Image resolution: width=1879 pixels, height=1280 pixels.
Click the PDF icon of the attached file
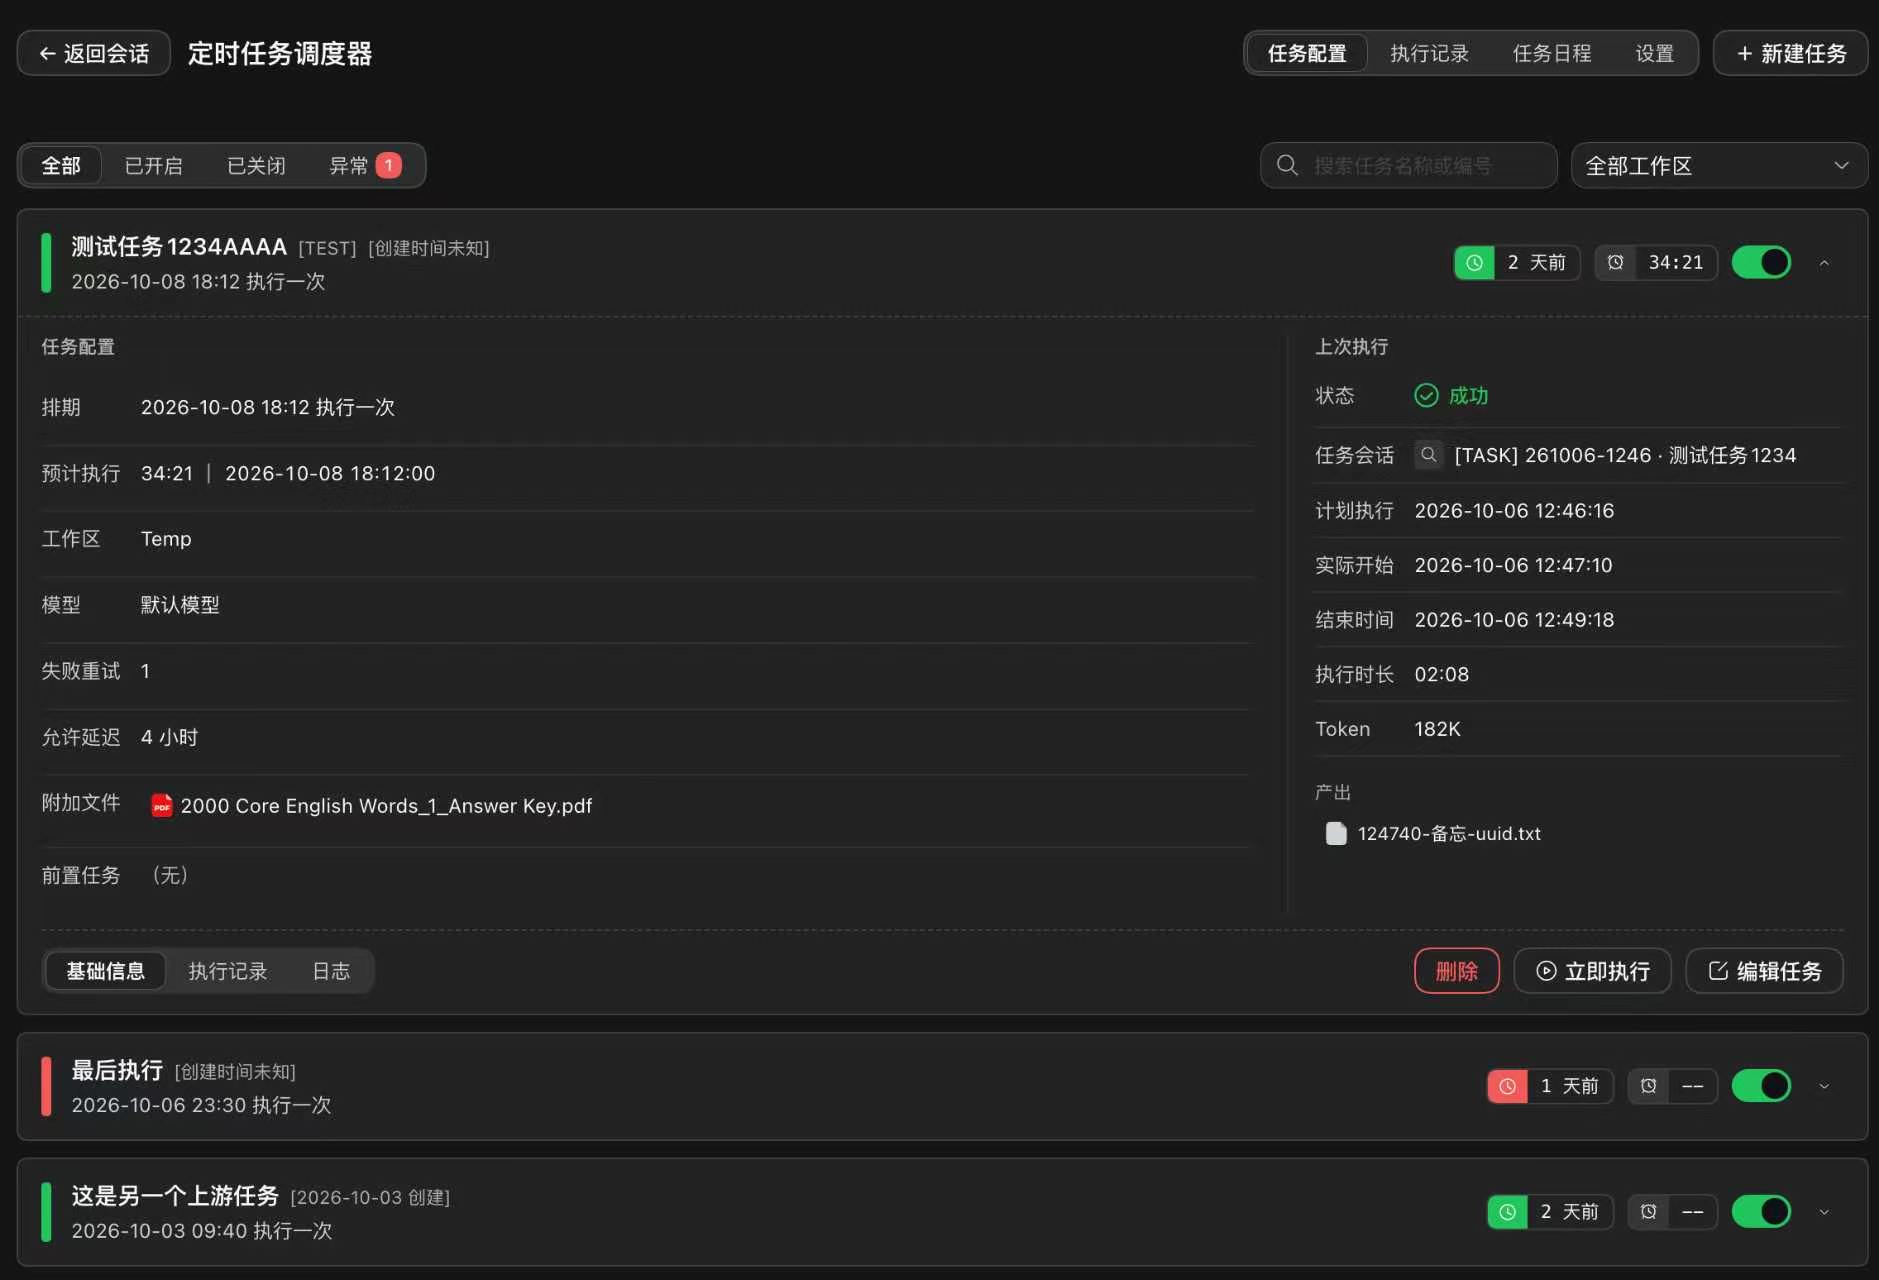coord(161,805)
